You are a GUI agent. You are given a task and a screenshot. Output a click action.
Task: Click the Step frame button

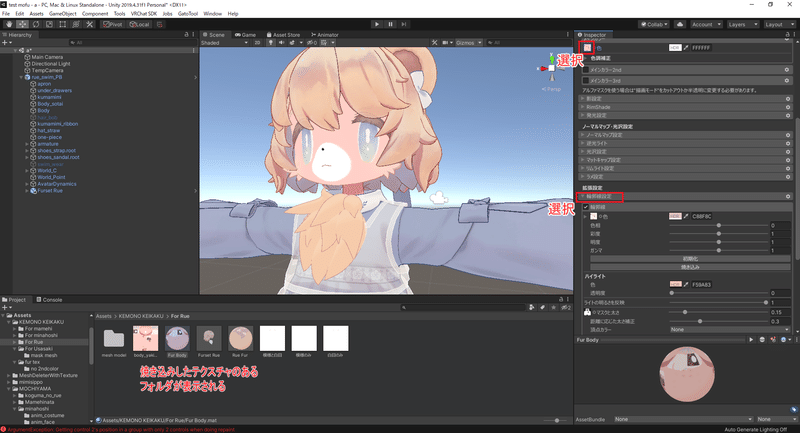[404, 24]
